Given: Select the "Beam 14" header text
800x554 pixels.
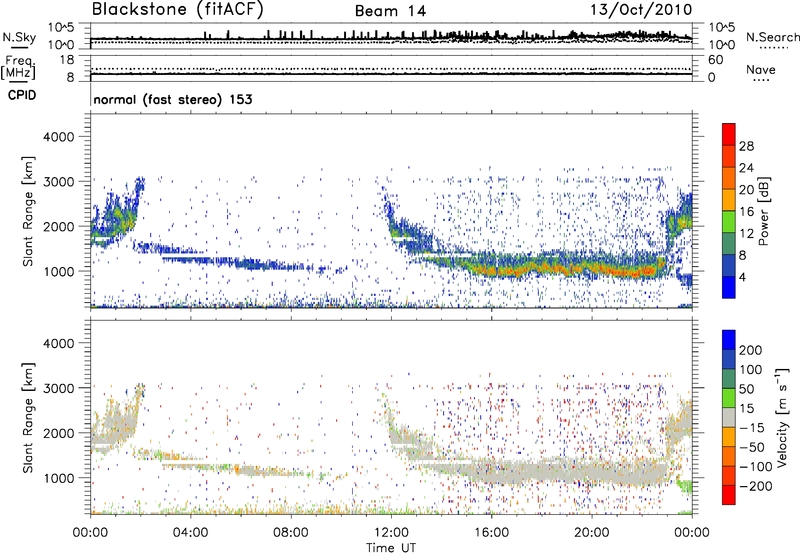Looking at the screenshot, I should [390, 11].
